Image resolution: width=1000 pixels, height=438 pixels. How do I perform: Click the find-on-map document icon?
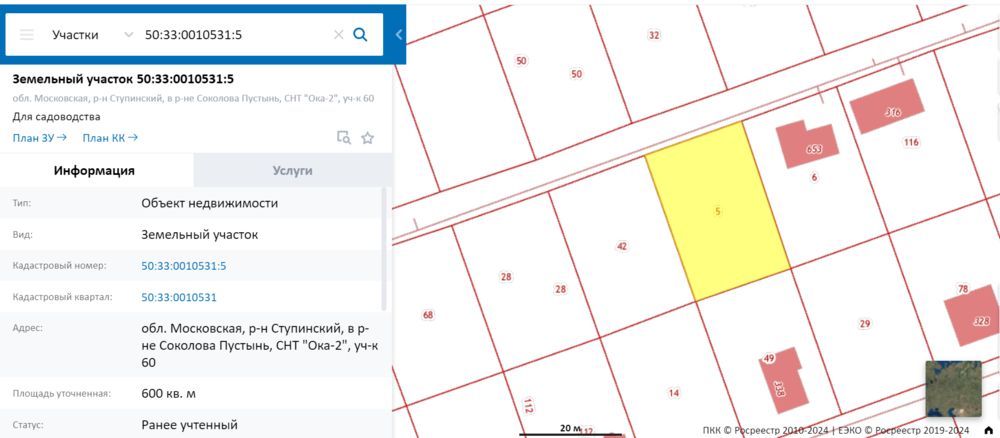coord(343,138)
